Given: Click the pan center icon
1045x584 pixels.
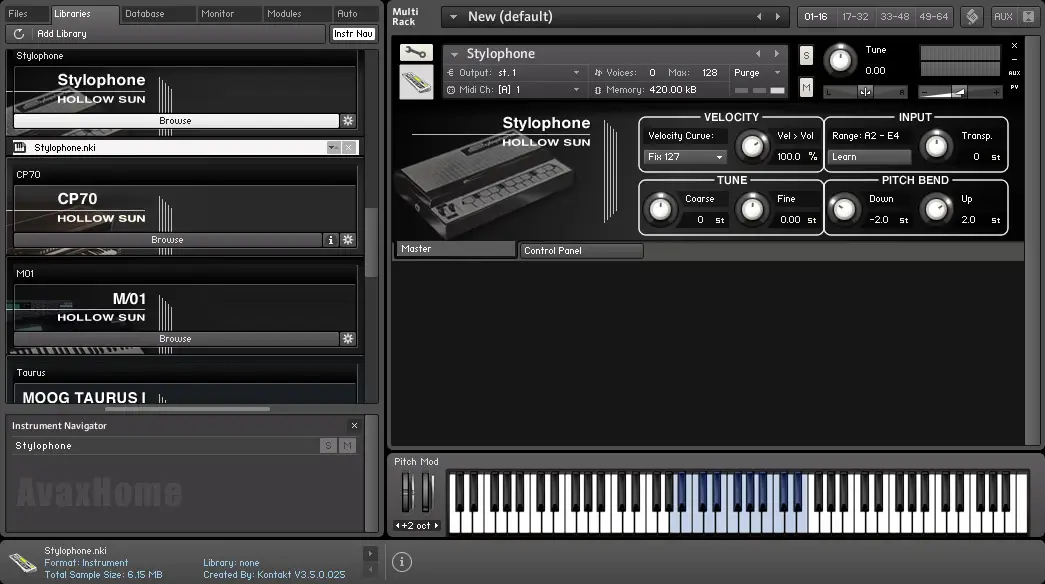Looking at the screenshot, I should (865, 92).
